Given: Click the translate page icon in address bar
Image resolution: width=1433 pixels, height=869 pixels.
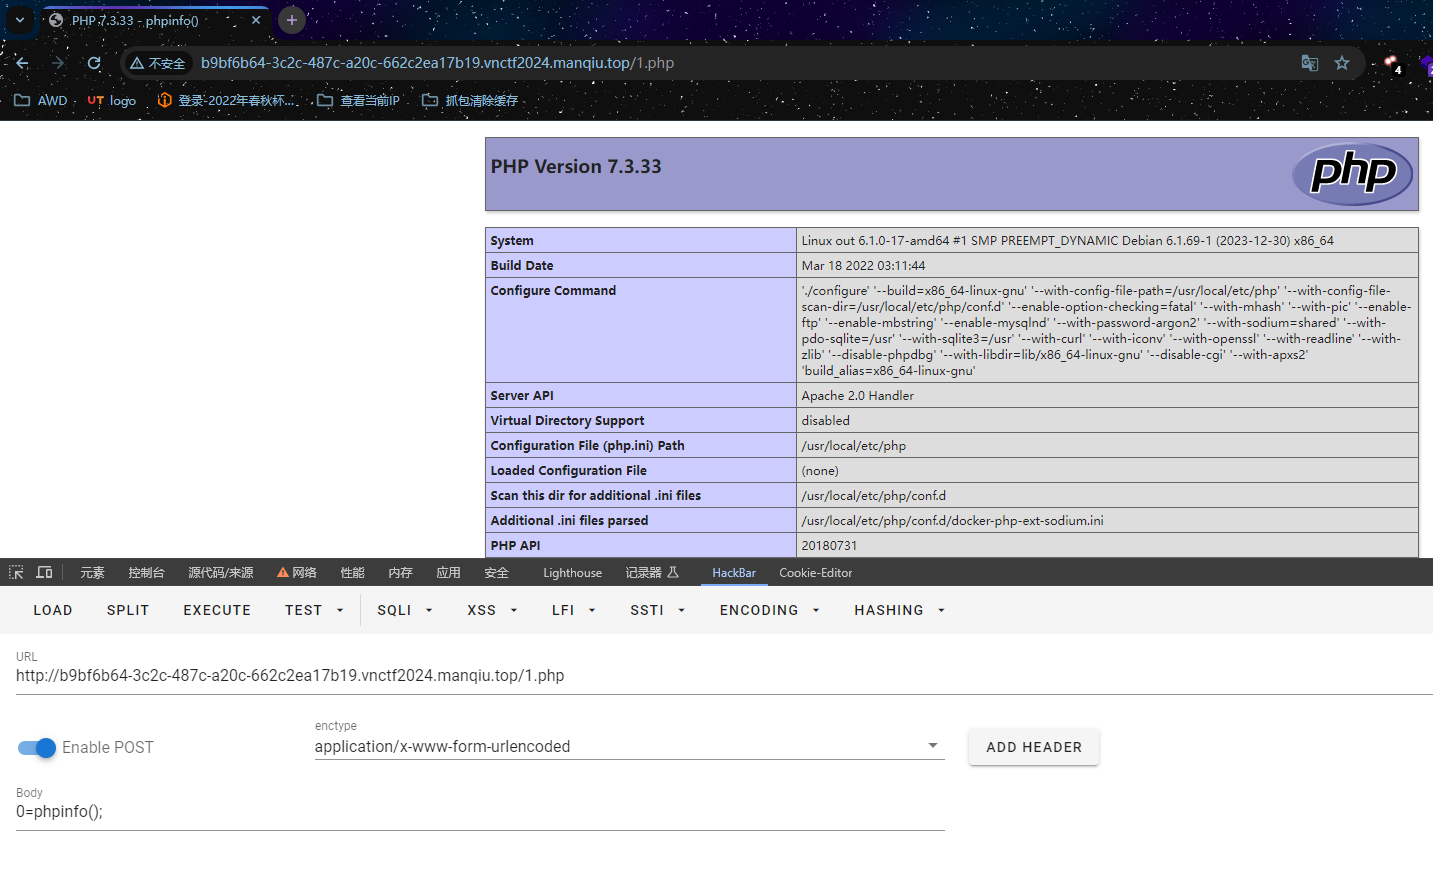Looking at the screenshot, I should tap(1309, 63).
